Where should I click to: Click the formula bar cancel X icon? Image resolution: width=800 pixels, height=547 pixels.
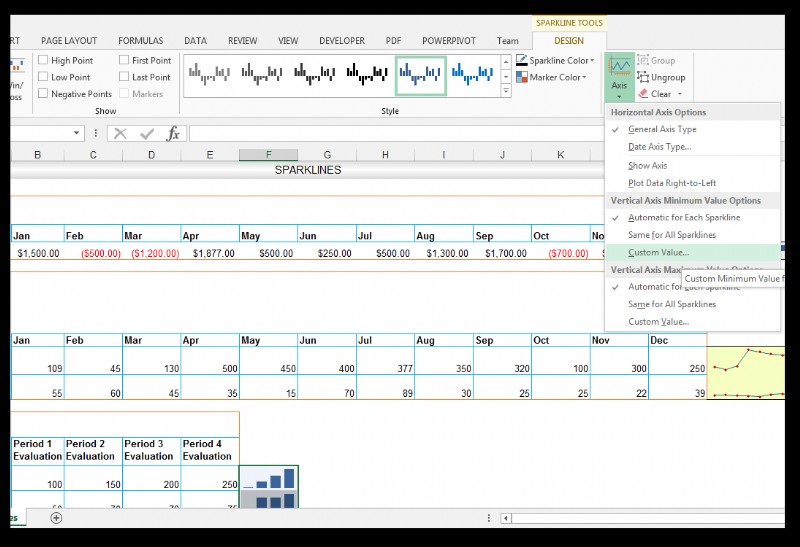[x=120, y=133]
